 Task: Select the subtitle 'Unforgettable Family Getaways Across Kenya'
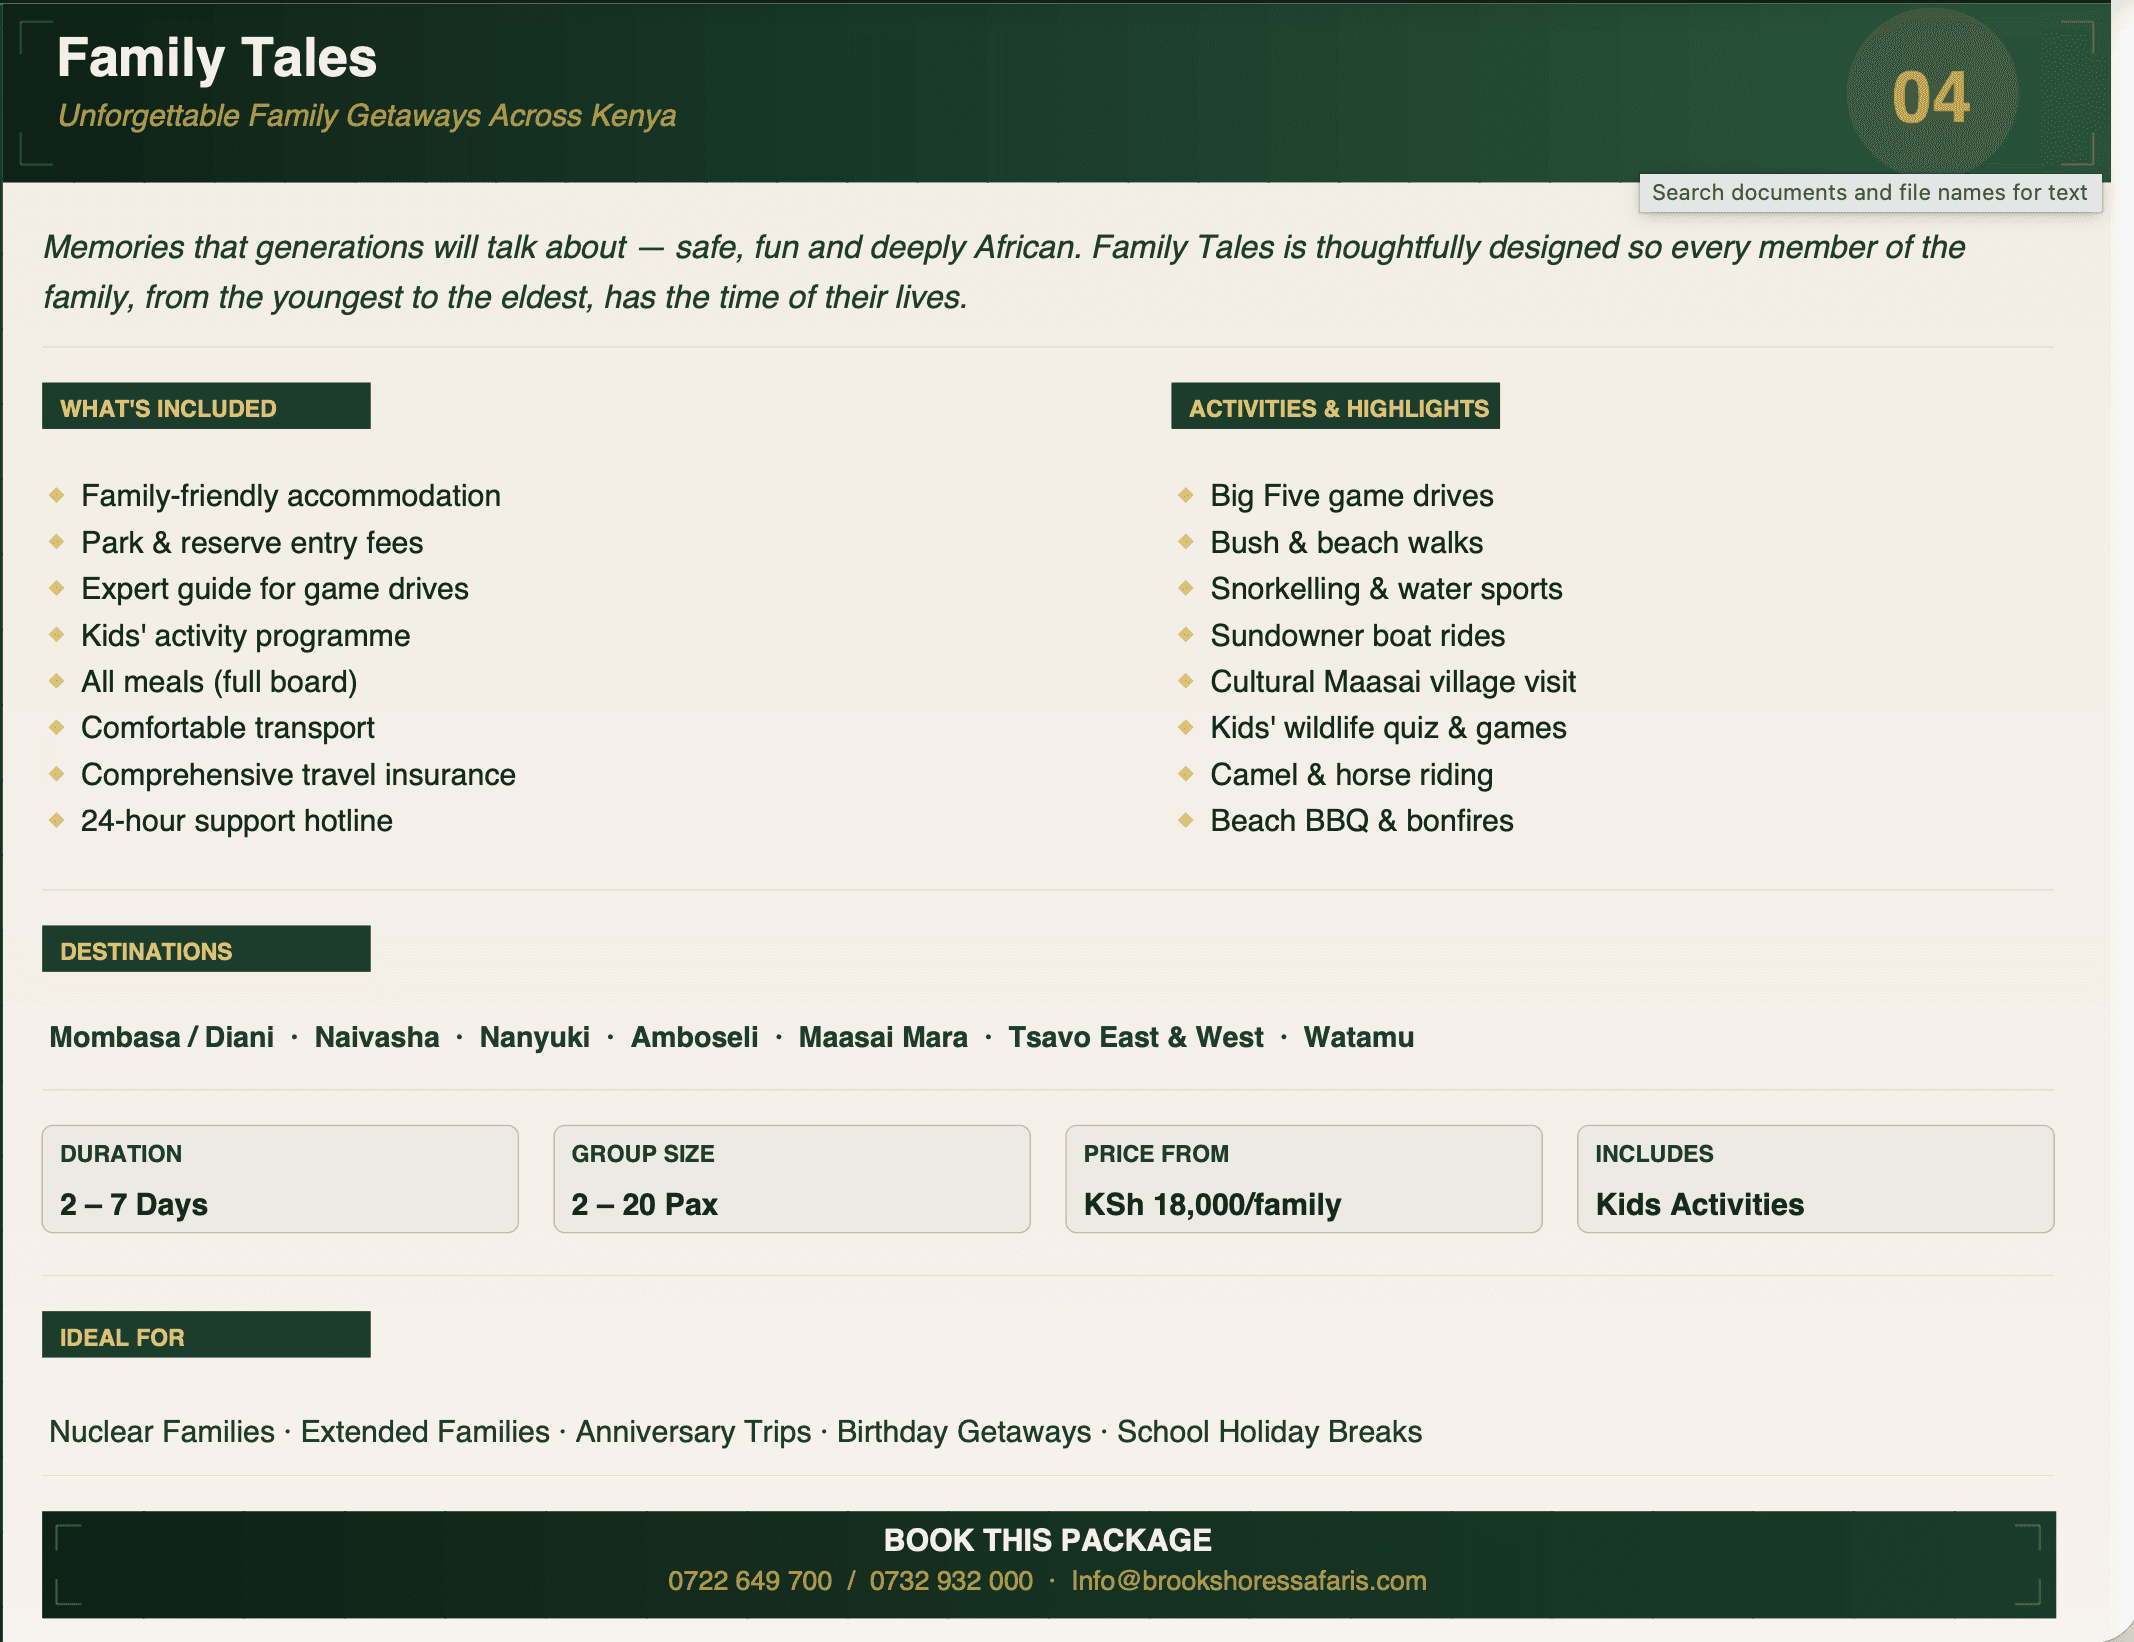click(x=367, y=116)
